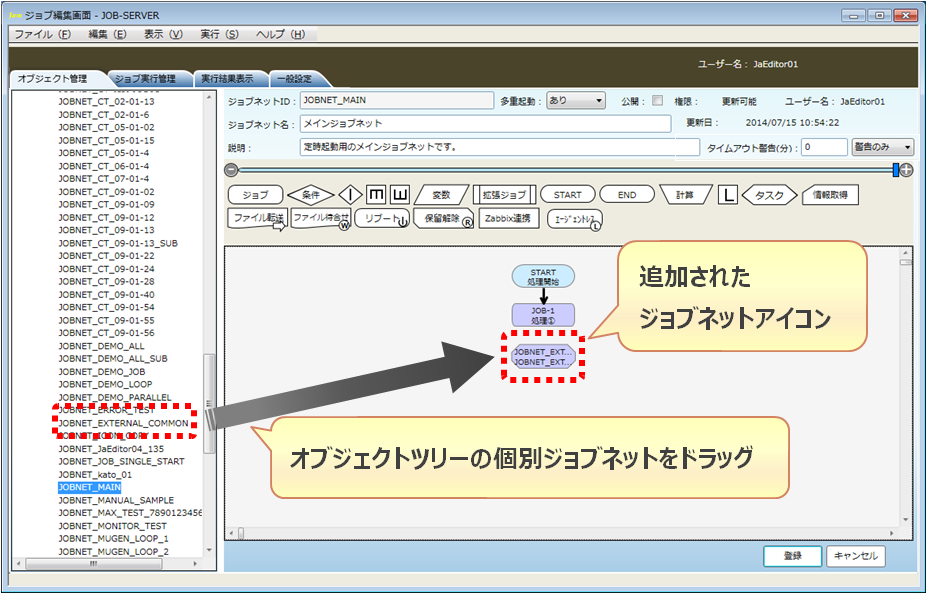The image size is (927, 594).
Task: Select the START icon in palette
Action: click(567, 195)
